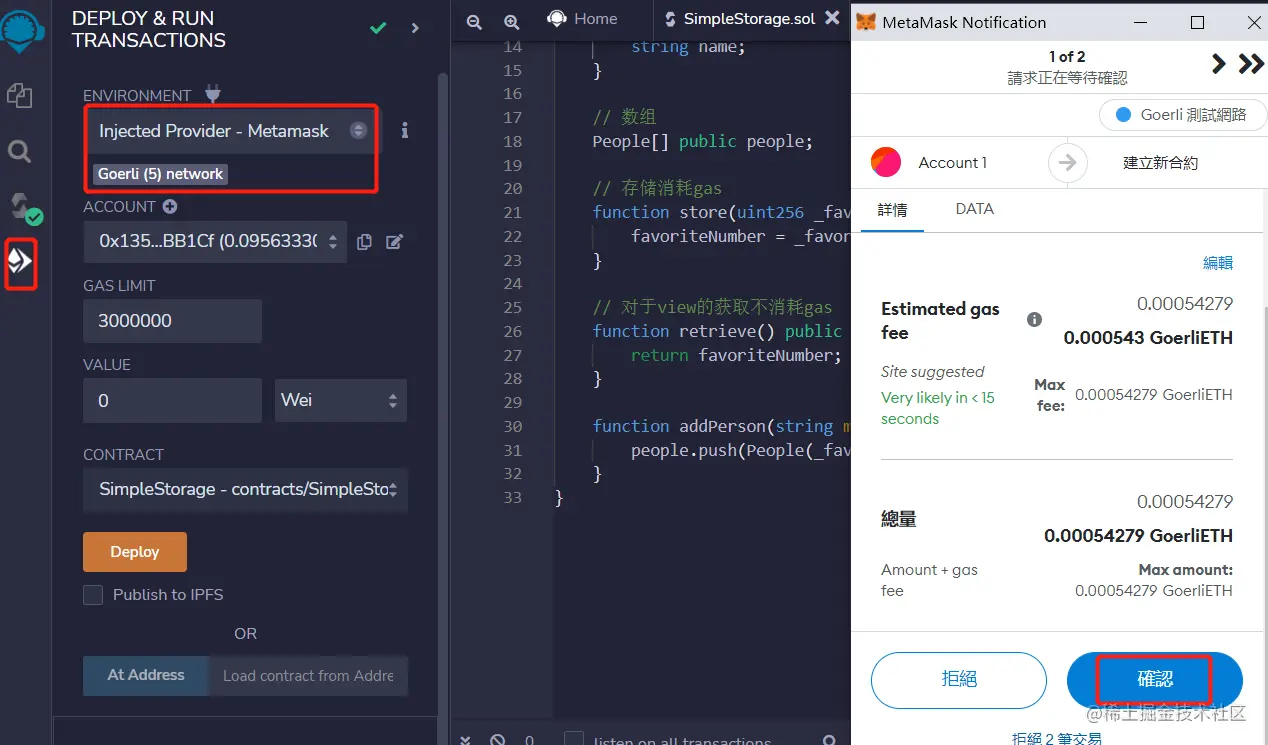Viewport: 1268px width, 745px height.
Task: Open the SimpleStorage contract selection dropdown
Action: tap(245, 489)
